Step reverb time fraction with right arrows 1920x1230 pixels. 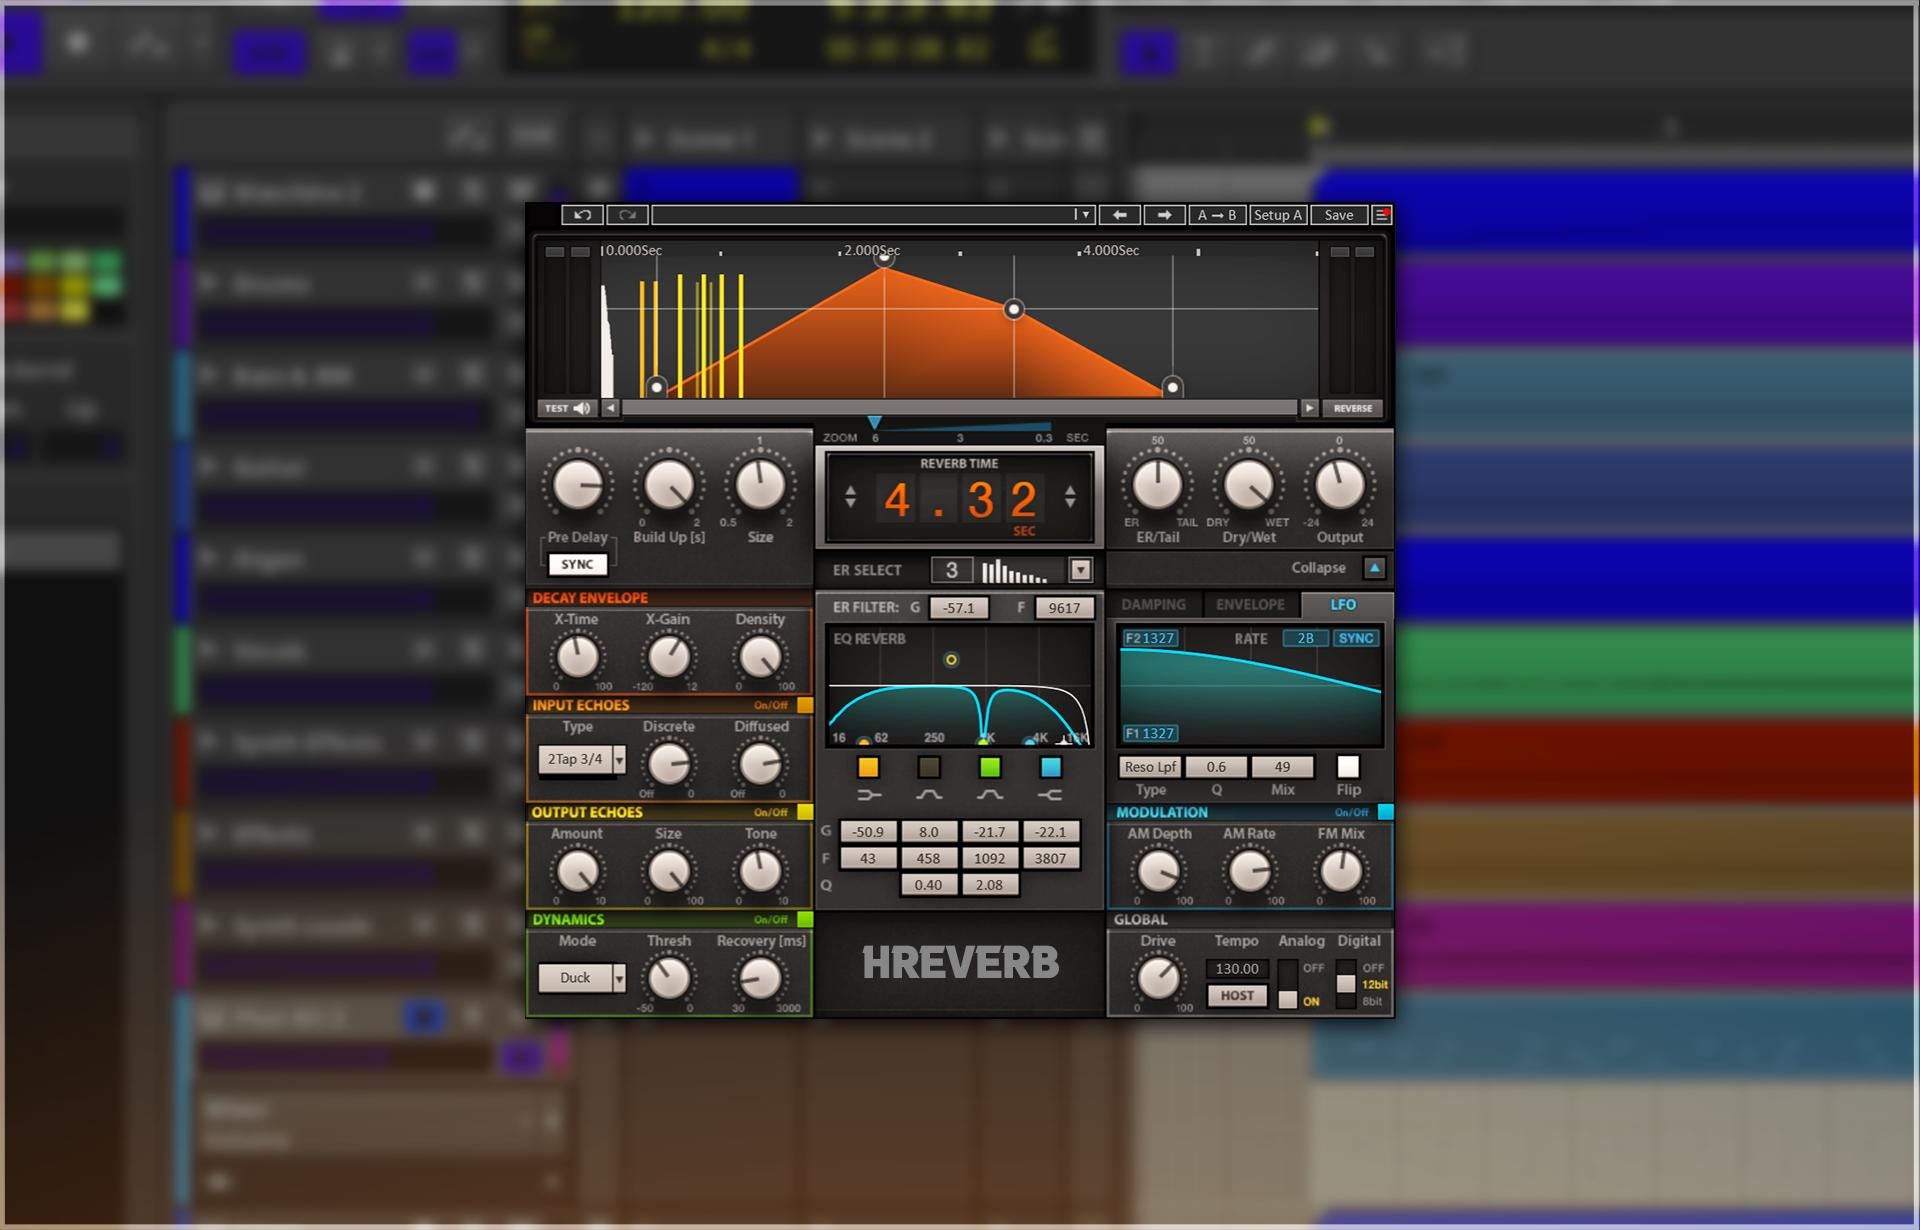point(1070,496)
